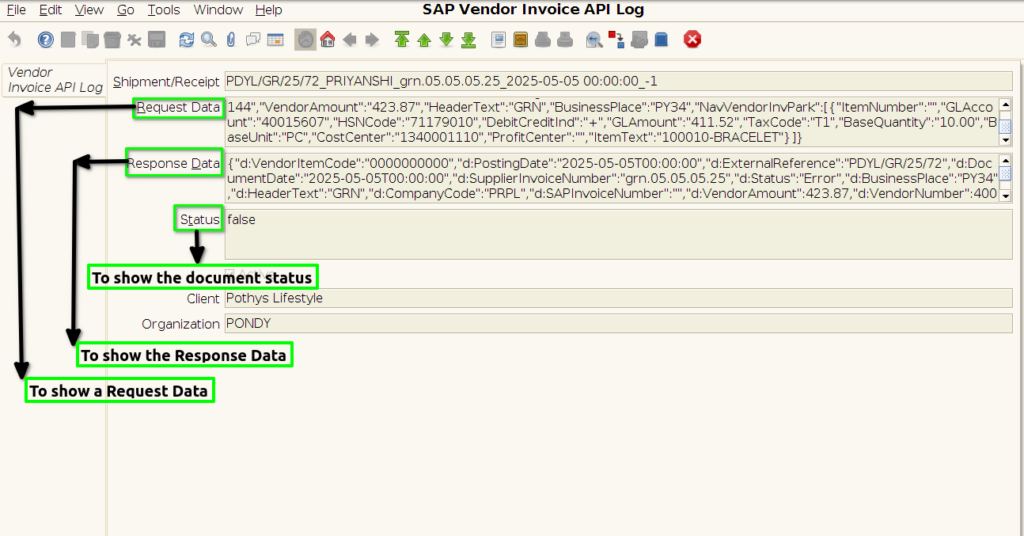Screen dimensions: 1024x536
Task: Open the Go menu
Action: click(x=125, y=10)
